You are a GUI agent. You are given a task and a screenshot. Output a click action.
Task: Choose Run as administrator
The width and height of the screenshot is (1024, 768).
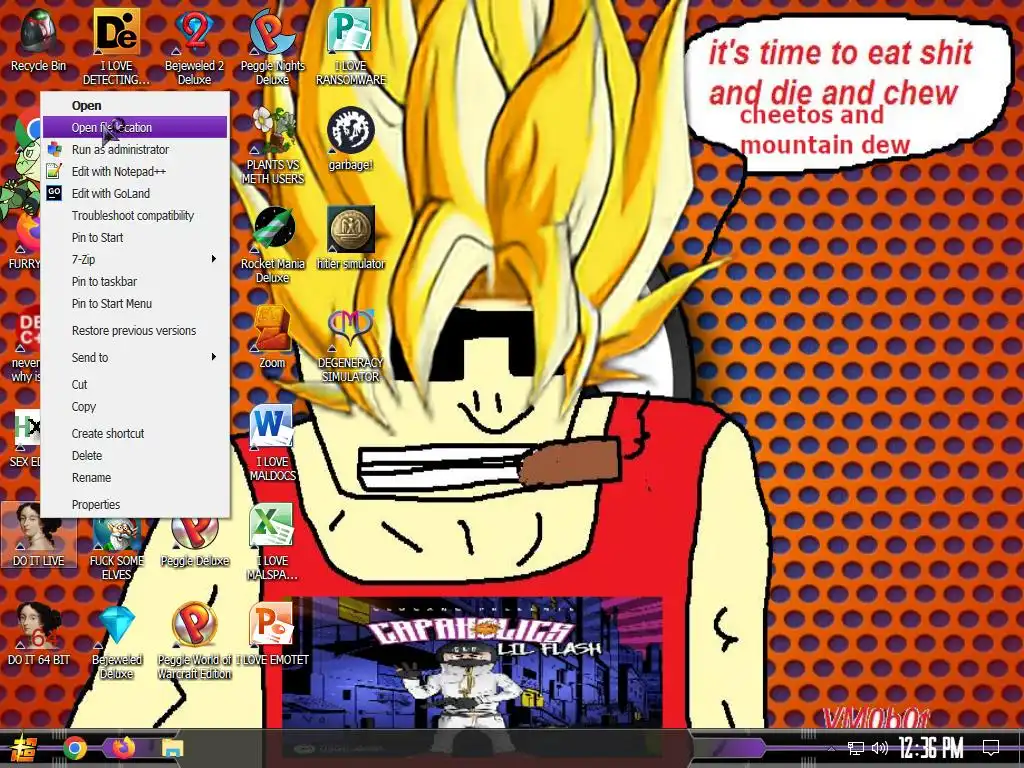[x=135, y=150]
